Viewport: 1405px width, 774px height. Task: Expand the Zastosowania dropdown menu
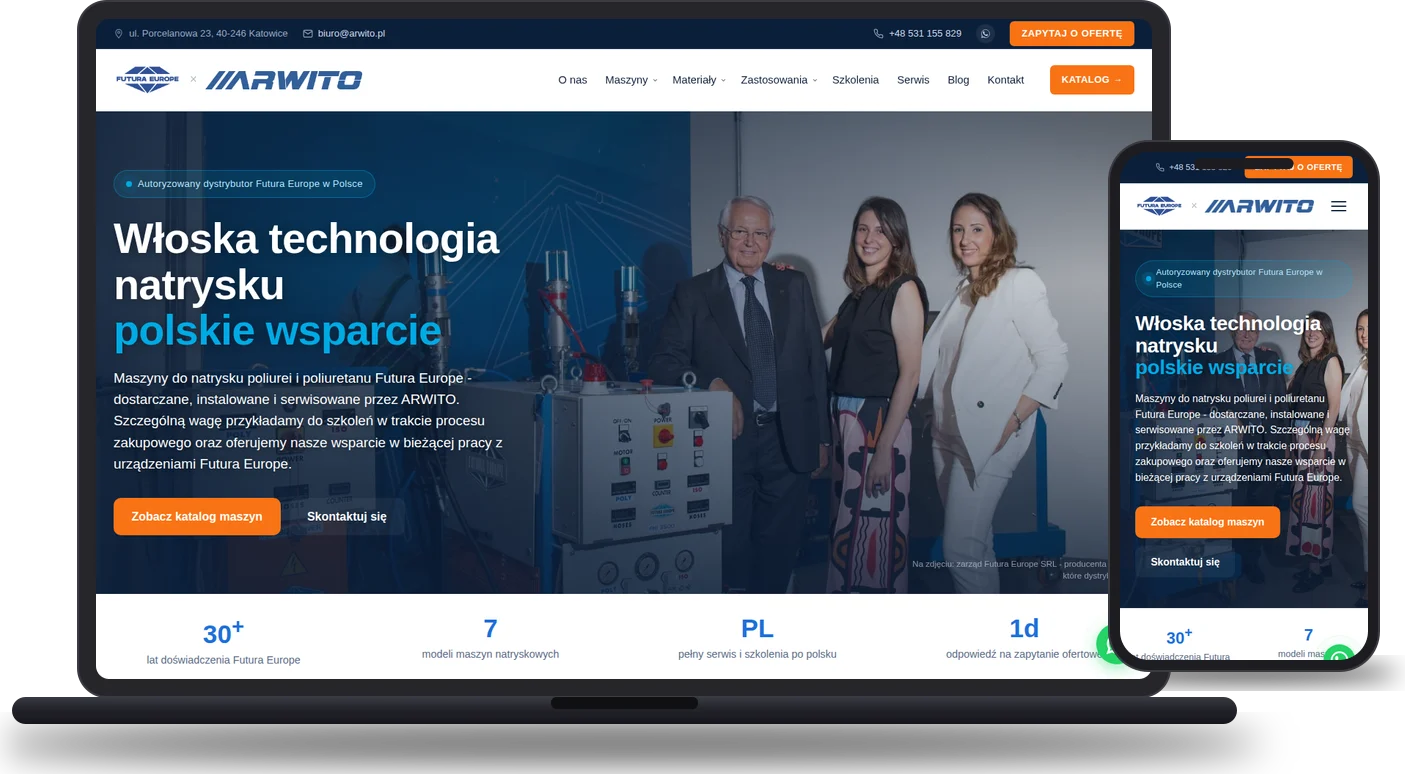pyautogui.click(x=779, y=80)
